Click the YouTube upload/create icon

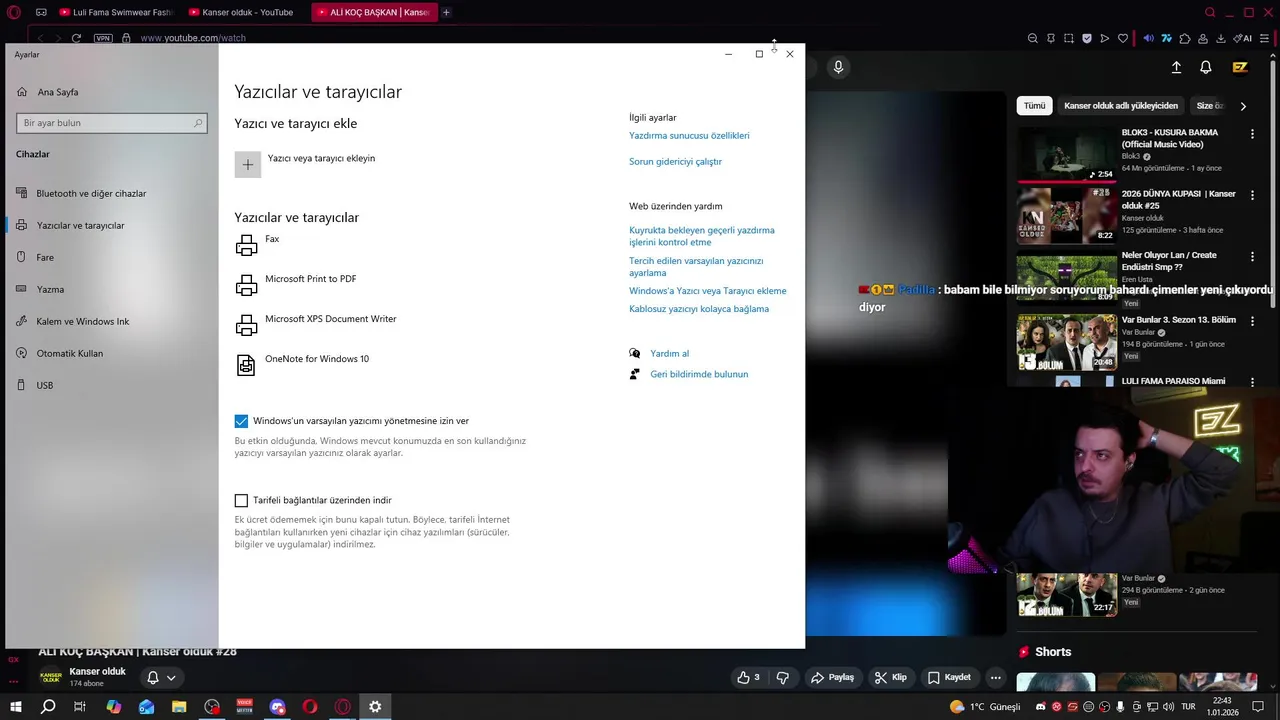(1176, 67)
